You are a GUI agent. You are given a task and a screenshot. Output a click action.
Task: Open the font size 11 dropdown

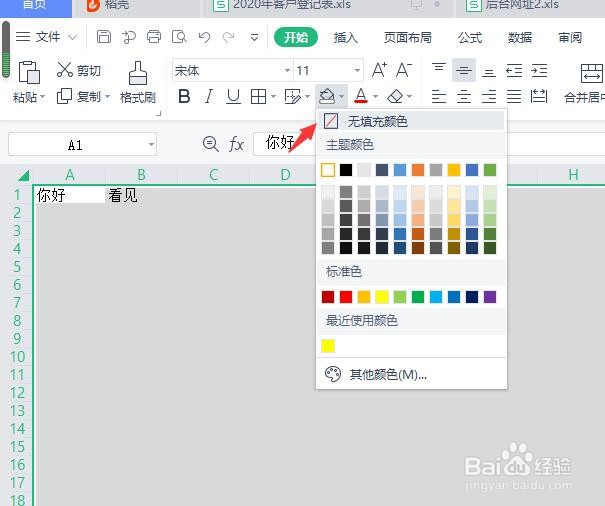(x=357, y=71)
